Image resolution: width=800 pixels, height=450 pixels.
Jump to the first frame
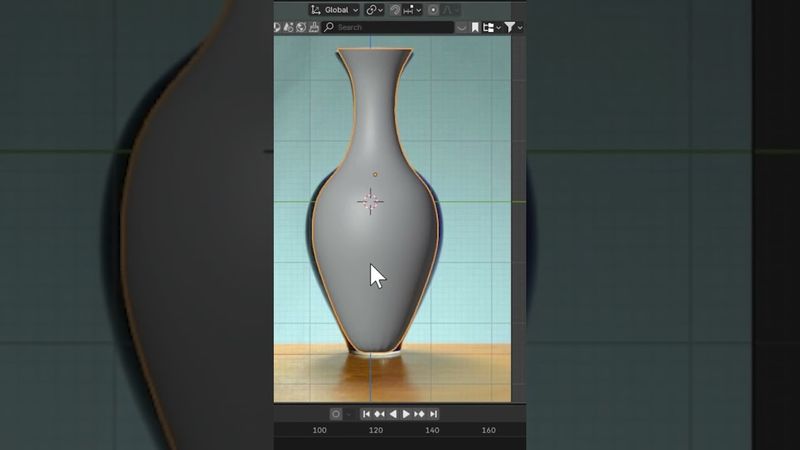coord(366,414)
